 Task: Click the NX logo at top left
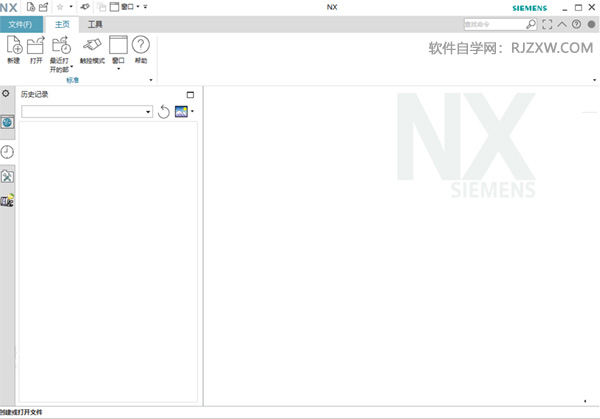click(x=8, y=8)
